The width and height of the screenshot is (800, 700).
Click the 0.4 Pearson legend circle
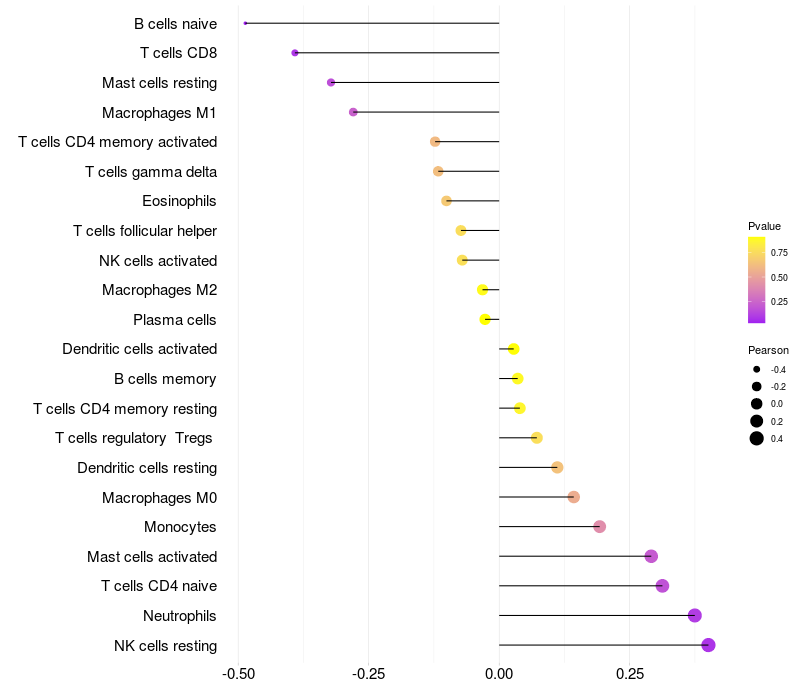(757, 438)
